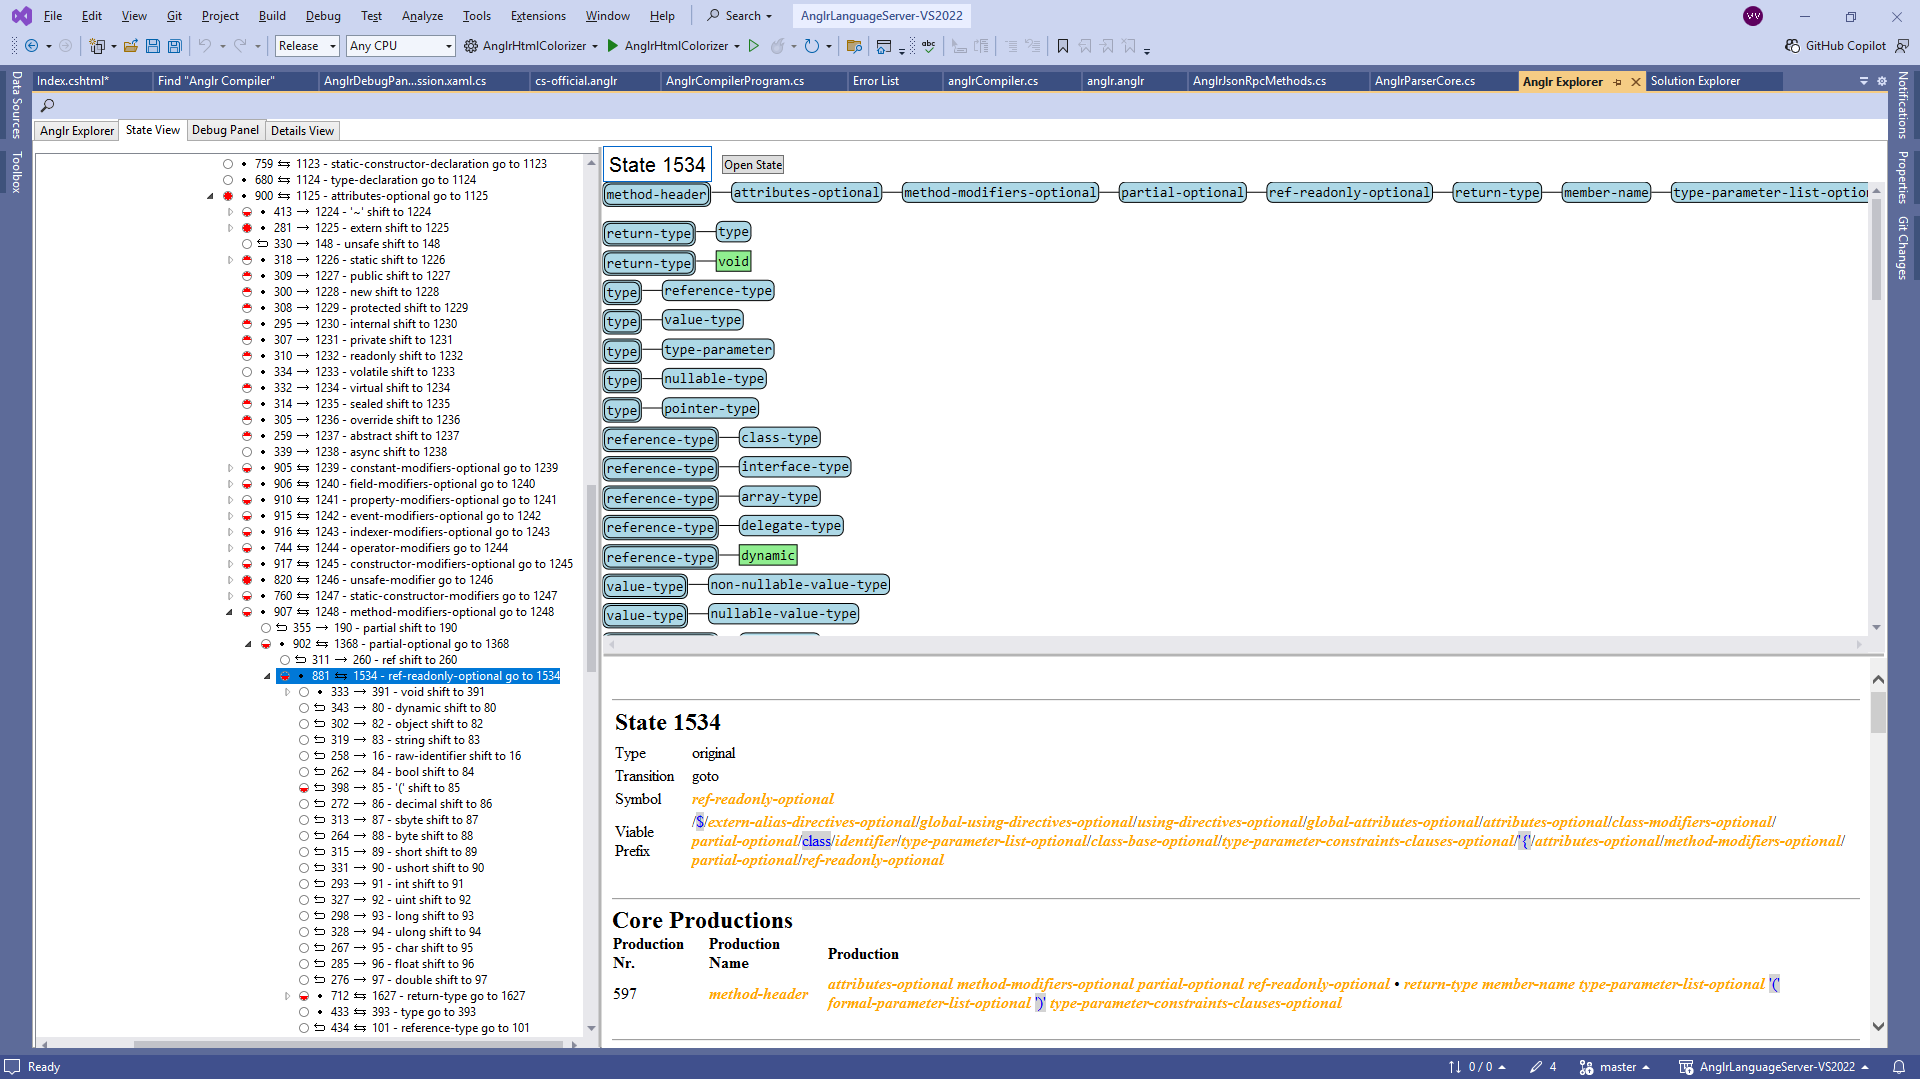Click the Save All toolbar icon

click(x=175, y=46)
